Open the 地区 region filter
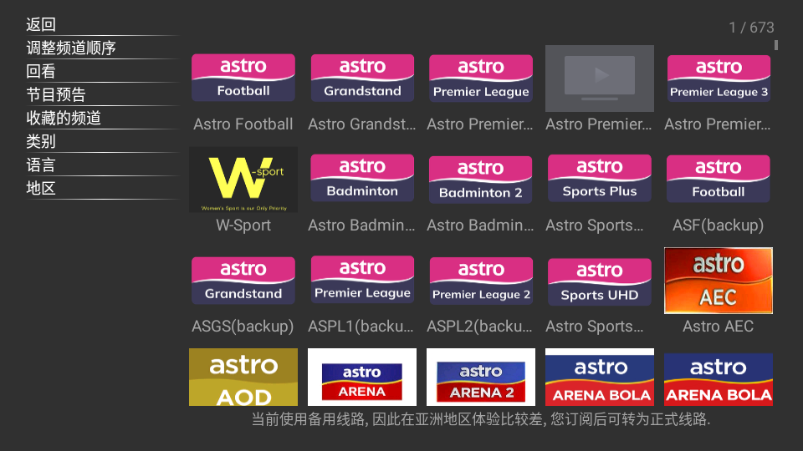Viewport: 803px width, 451px height. (41, 188)
